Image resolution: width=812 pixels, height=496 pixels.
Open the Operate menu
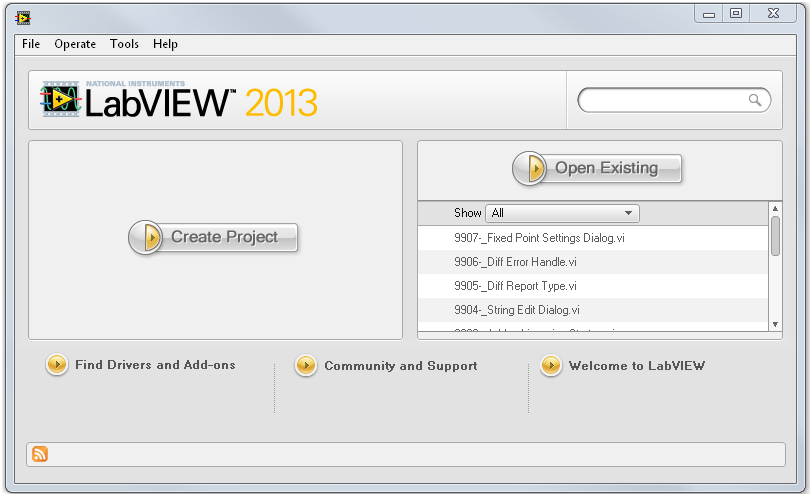coord(75,44)
